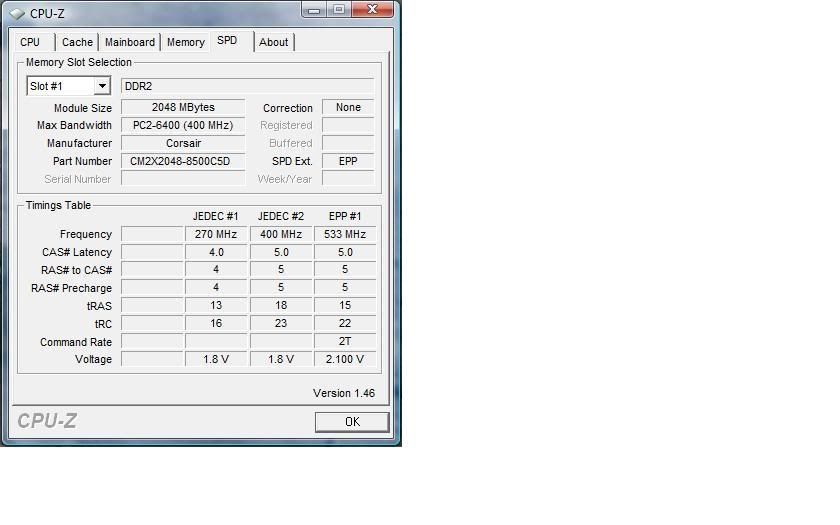Click the 2T Command Rate cell
840x525 pixels.
tap(345, 341)
